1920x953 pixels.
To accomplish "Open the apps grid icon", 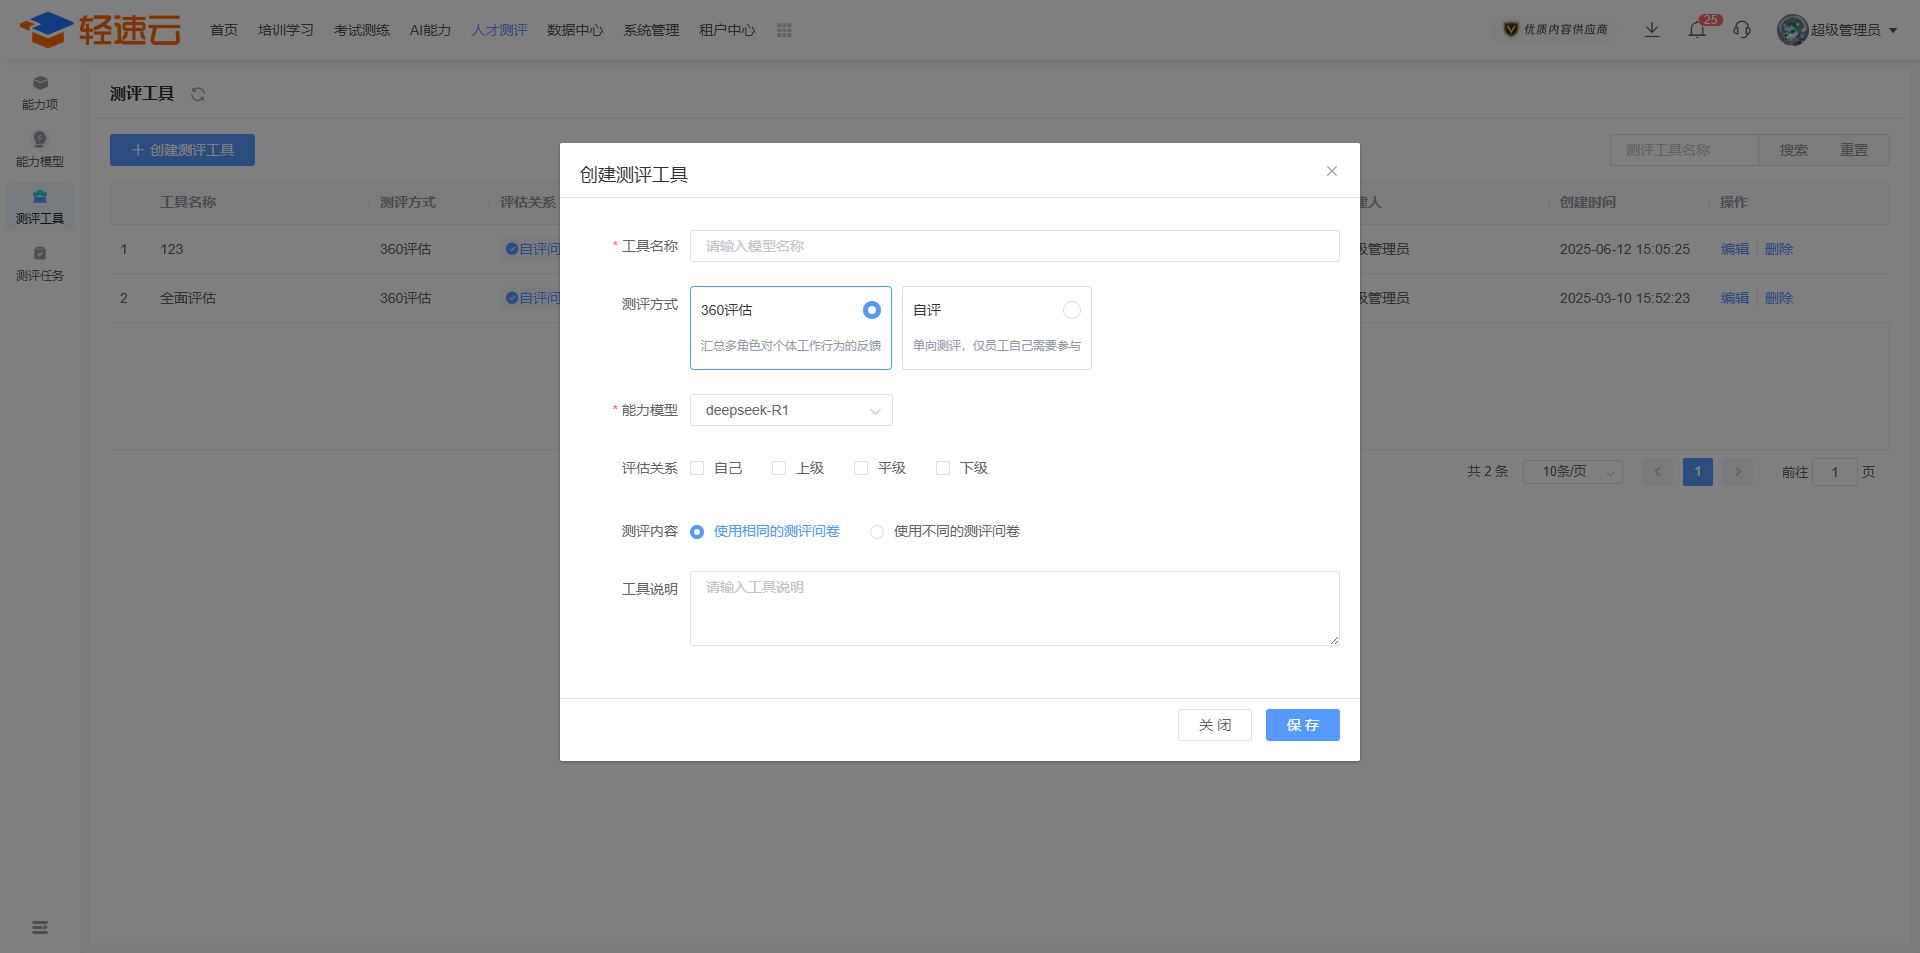I will 784,30.
